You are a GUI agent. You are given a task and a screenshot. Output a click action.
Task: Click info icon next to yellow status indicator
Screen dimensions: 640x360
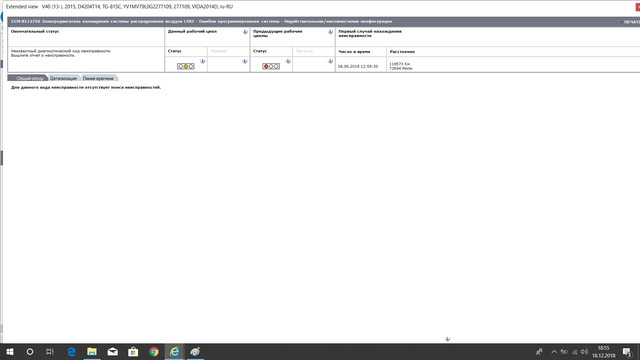202,61
